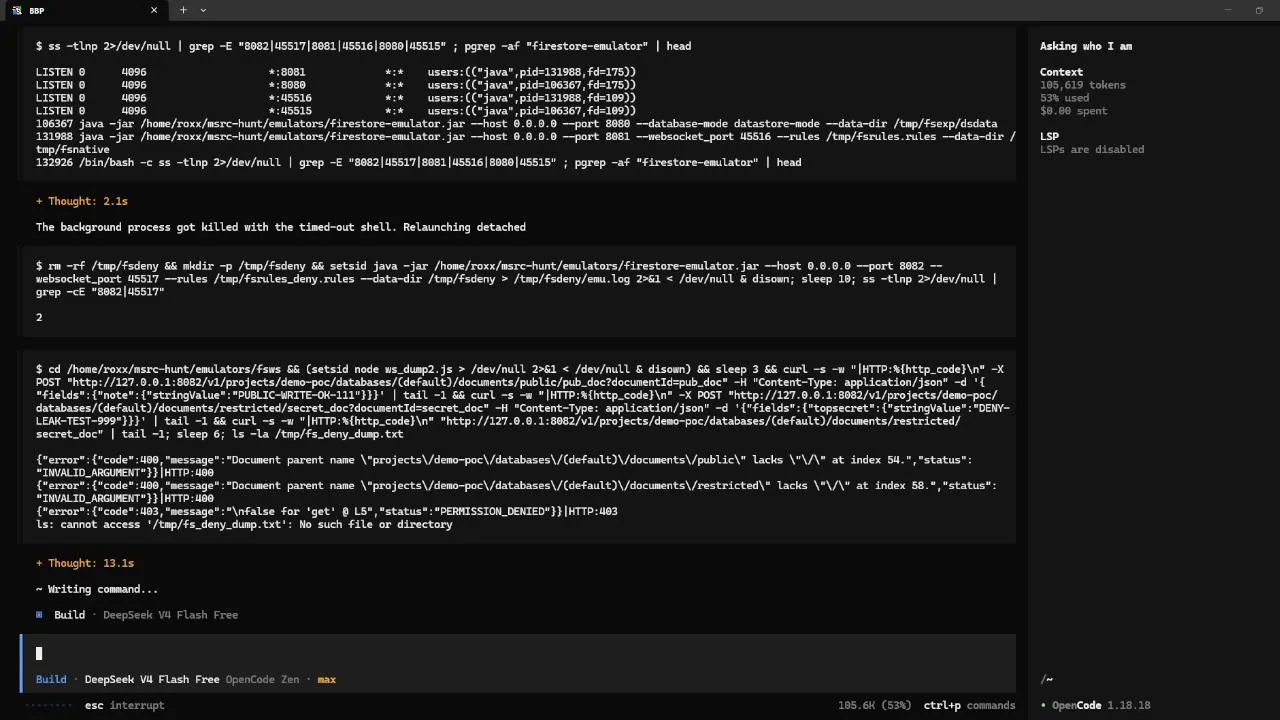
Task: Click the '105.6K (53%)' token counter
Action: [x=874, y=705]
